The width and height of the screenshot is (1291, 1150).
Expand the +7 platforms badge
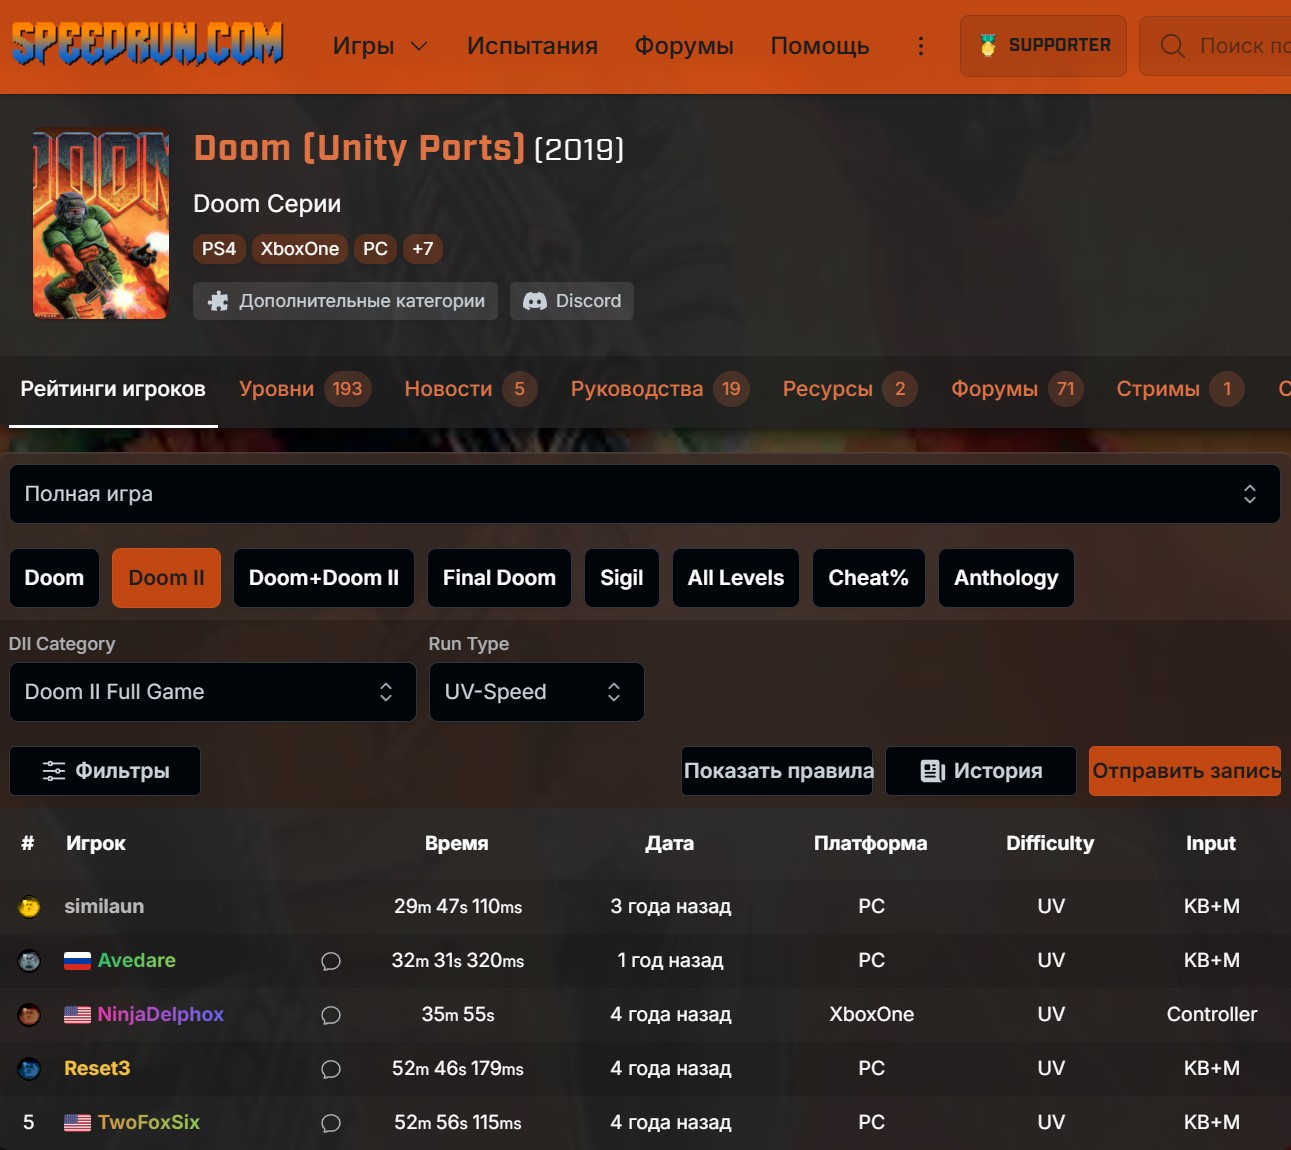[x=423, y=249]
